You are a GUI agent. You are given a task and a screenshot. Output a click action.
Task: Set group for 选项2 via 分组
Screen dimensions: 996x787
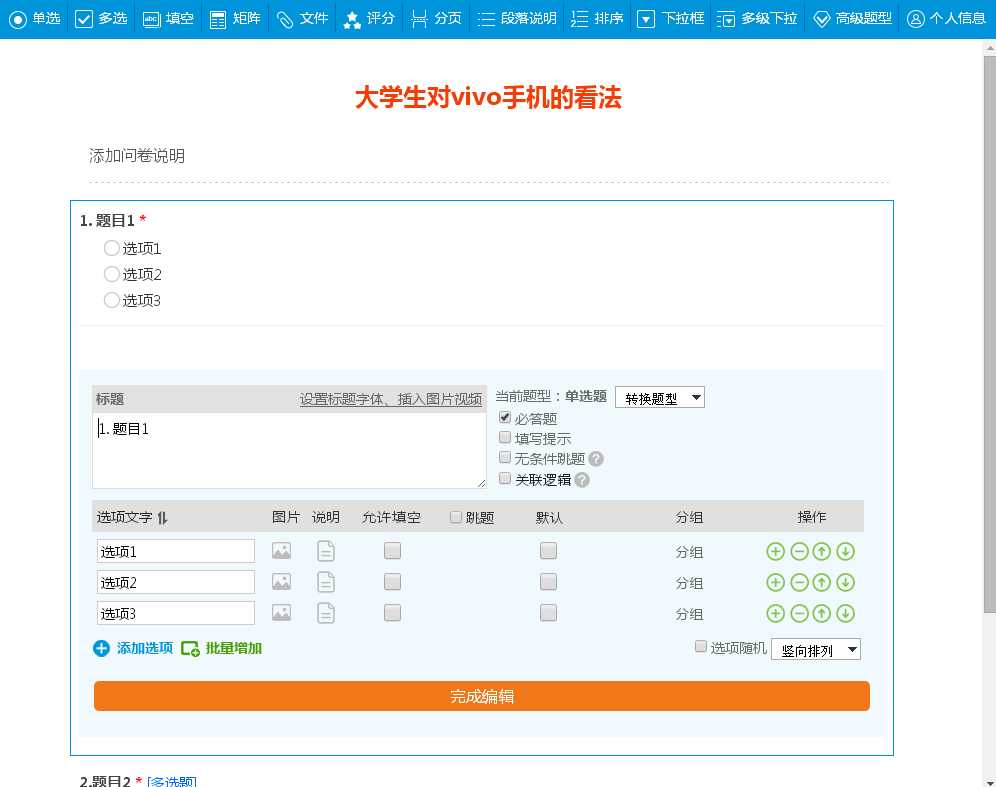(x=689, y=583)
